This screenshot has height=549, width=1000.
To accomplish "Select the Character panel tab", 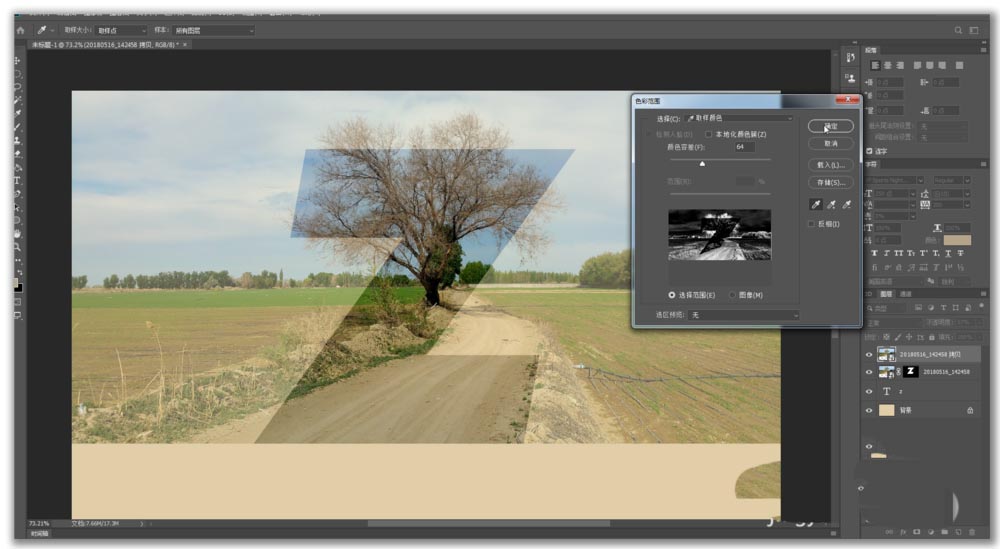I will pyautogui.click(x=872, y=165).
